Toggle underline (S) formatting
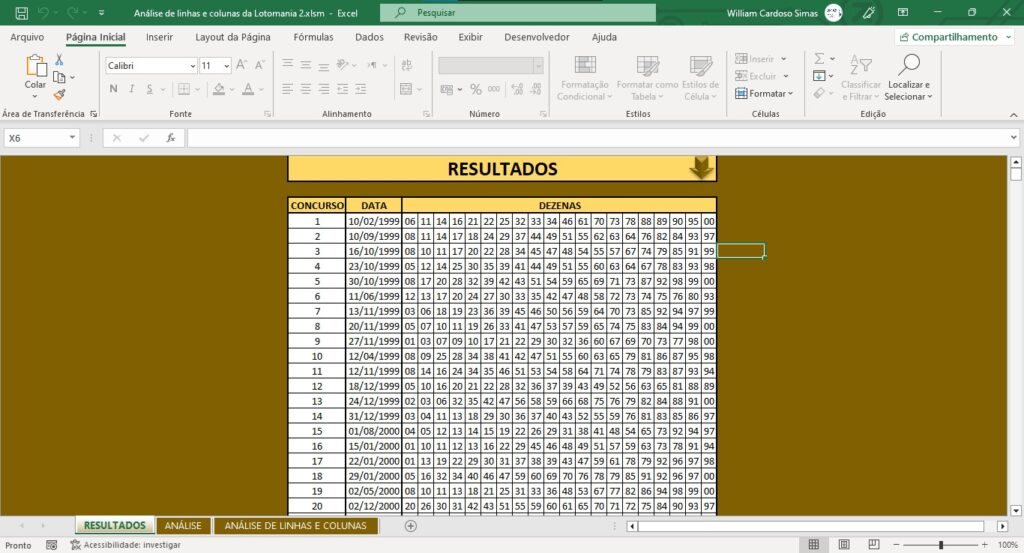This screenshot has height=553, width=1024. tap(150, 89)
